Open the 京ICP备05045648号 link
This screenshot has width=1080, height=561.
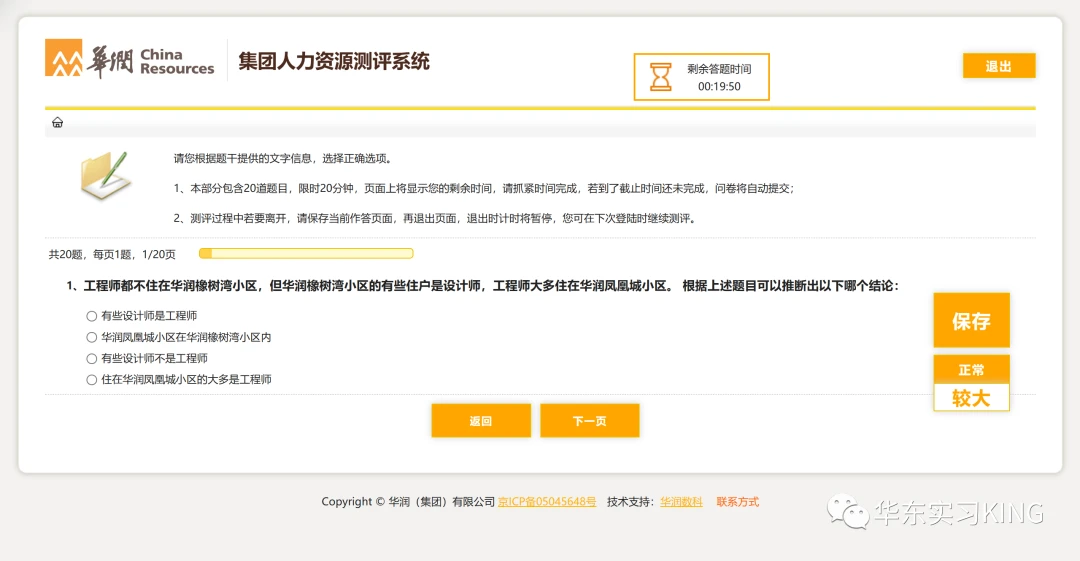[x=547, y=502]
